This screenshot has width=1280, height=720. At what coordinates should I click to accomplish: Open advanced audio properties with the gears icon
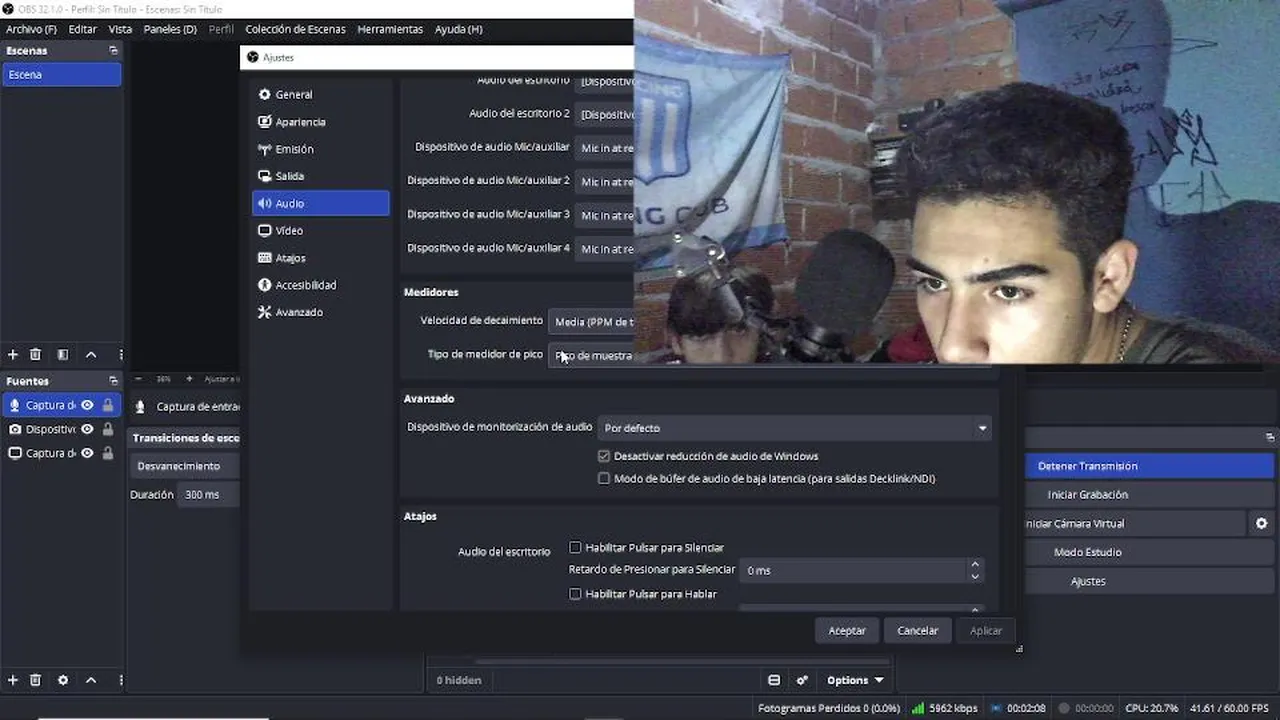[x=802, y=680]
